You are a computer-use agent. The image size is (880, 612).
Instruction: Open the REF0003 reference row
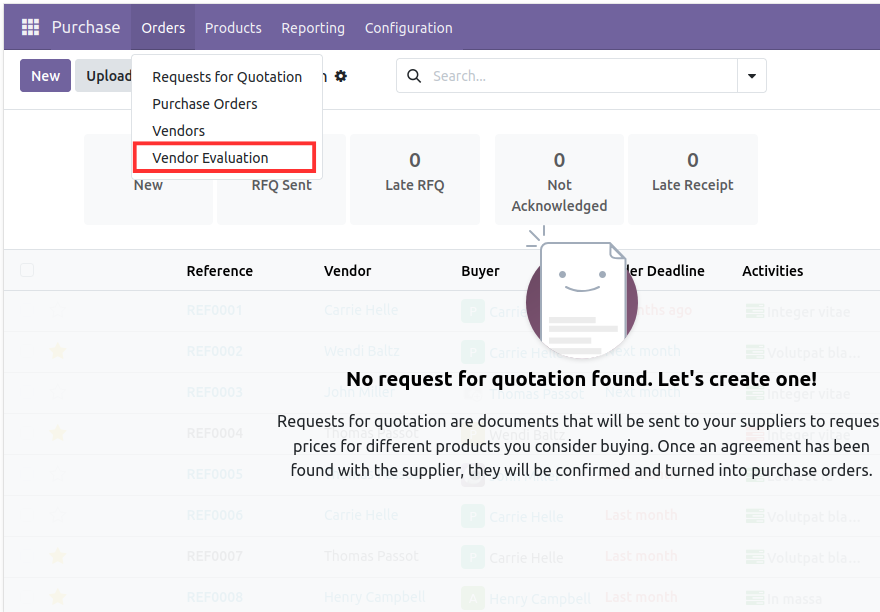[214, 392]
